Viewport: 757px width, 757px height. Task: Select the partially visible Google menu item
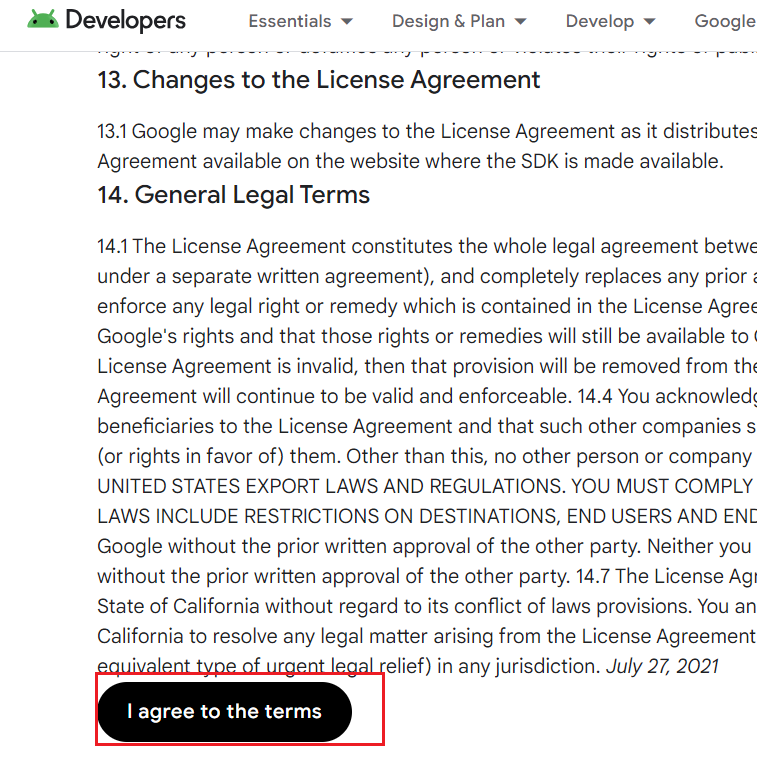click(726, 21)
